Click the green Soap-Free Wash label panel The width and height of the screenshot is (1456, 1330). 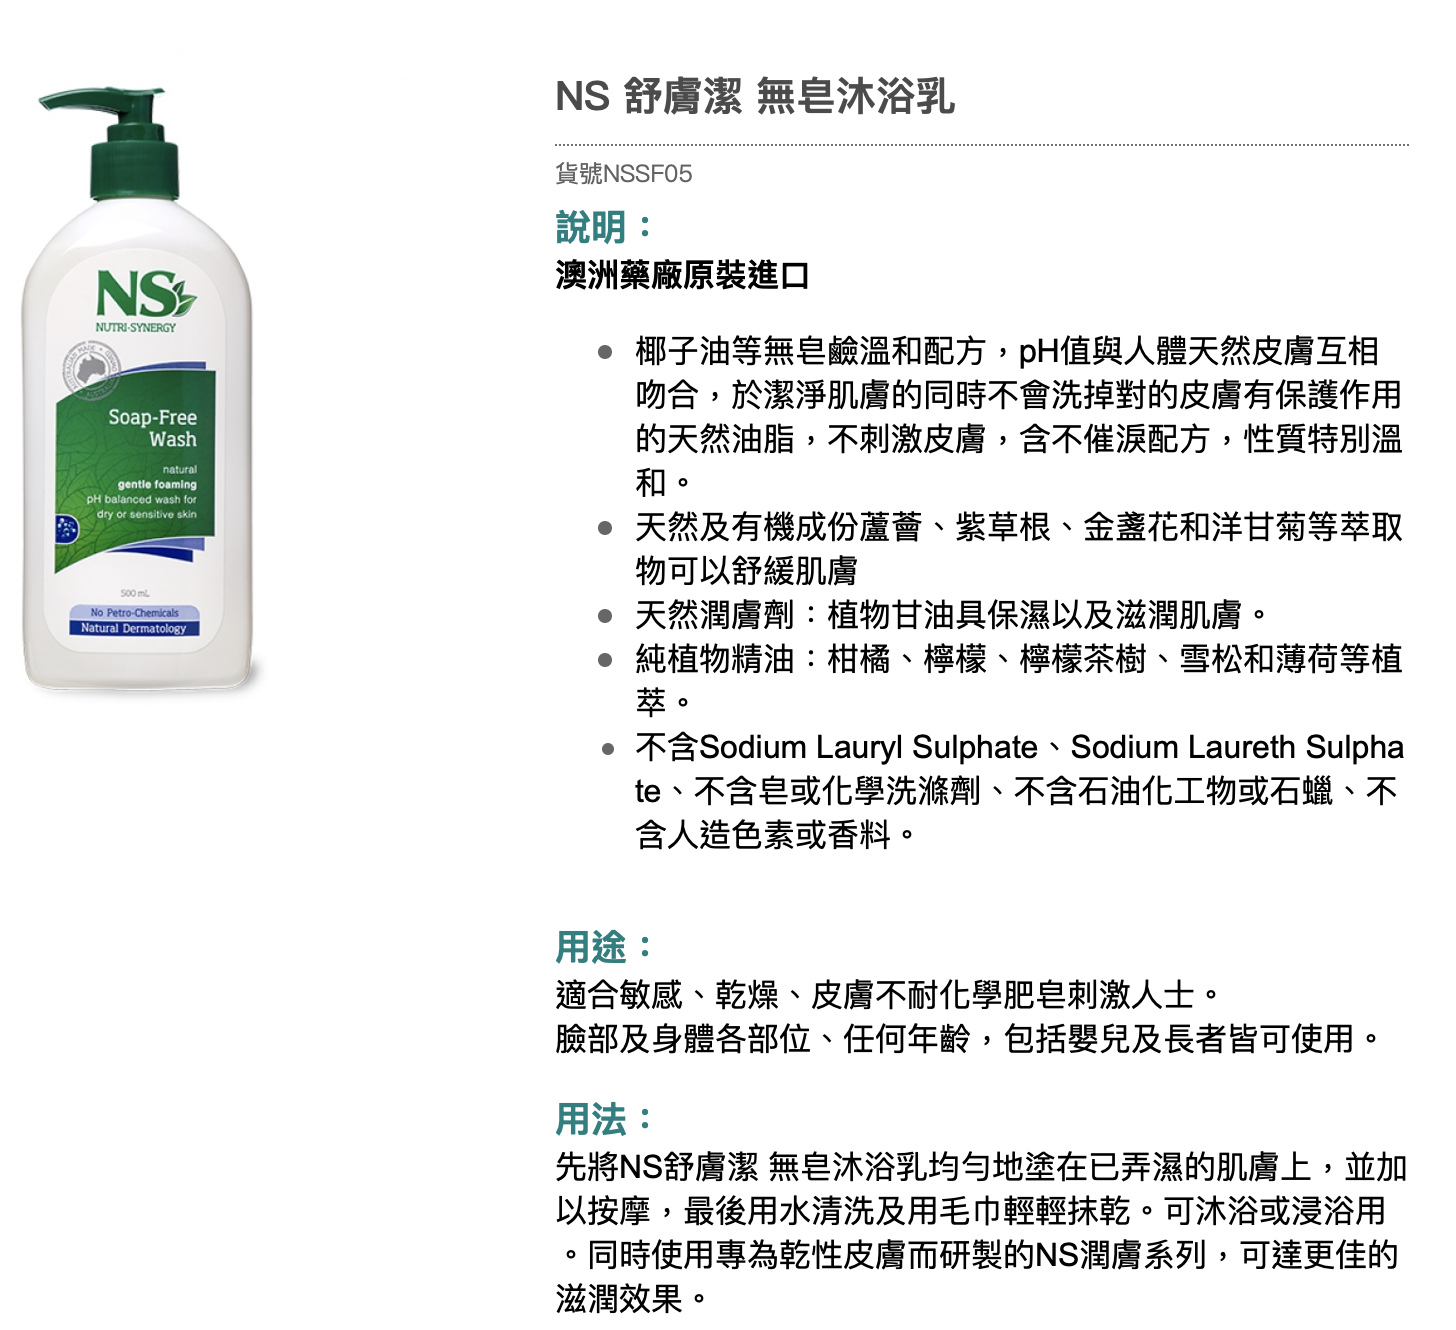[135, 470]
